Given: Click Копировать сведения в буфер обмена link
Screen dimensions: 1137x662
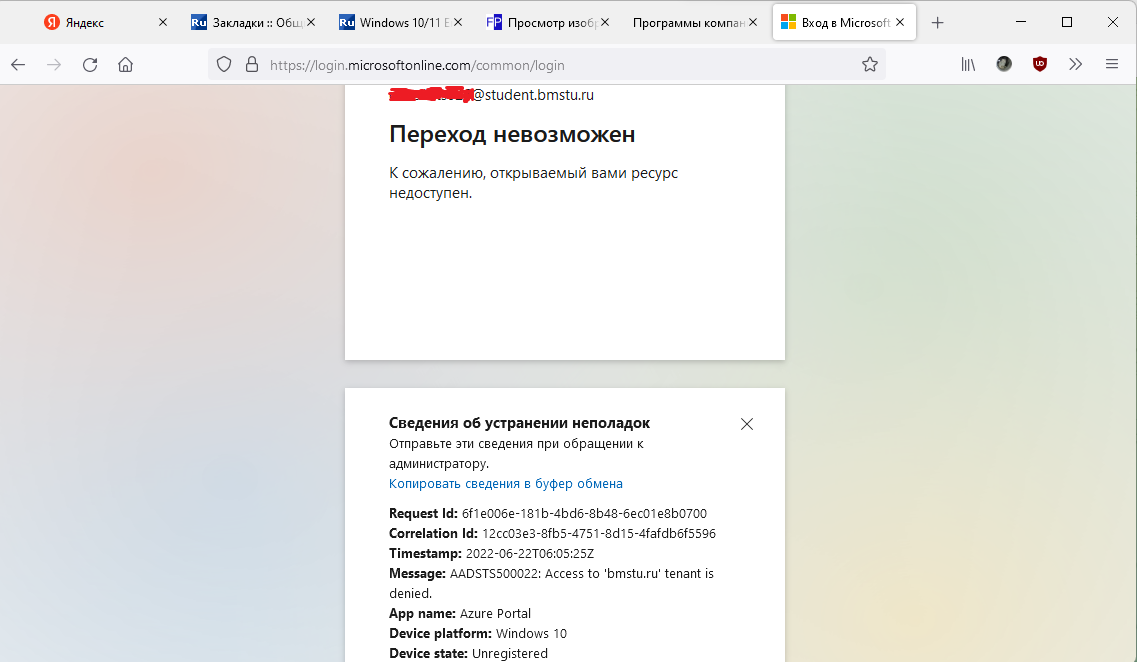Looking at the screenshot, I should (505, 484).
